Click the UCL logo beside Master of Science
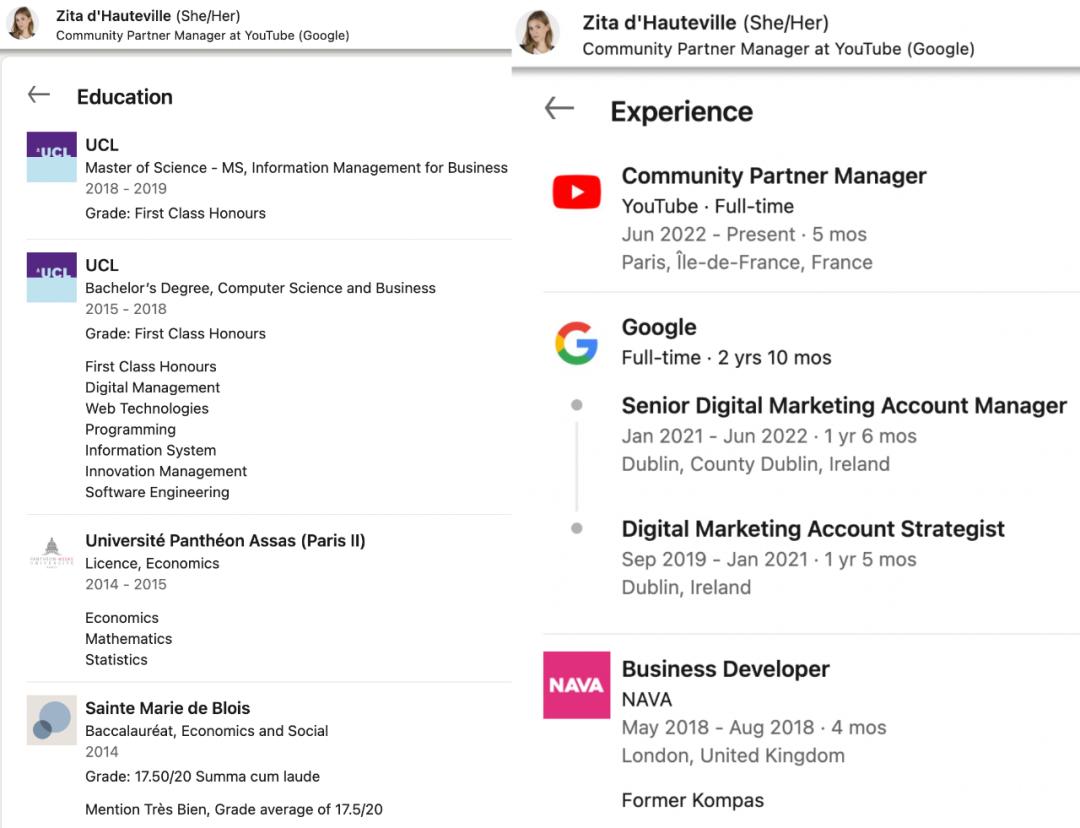This screenshot has height=828, width=1080. (x=51, y=157)
